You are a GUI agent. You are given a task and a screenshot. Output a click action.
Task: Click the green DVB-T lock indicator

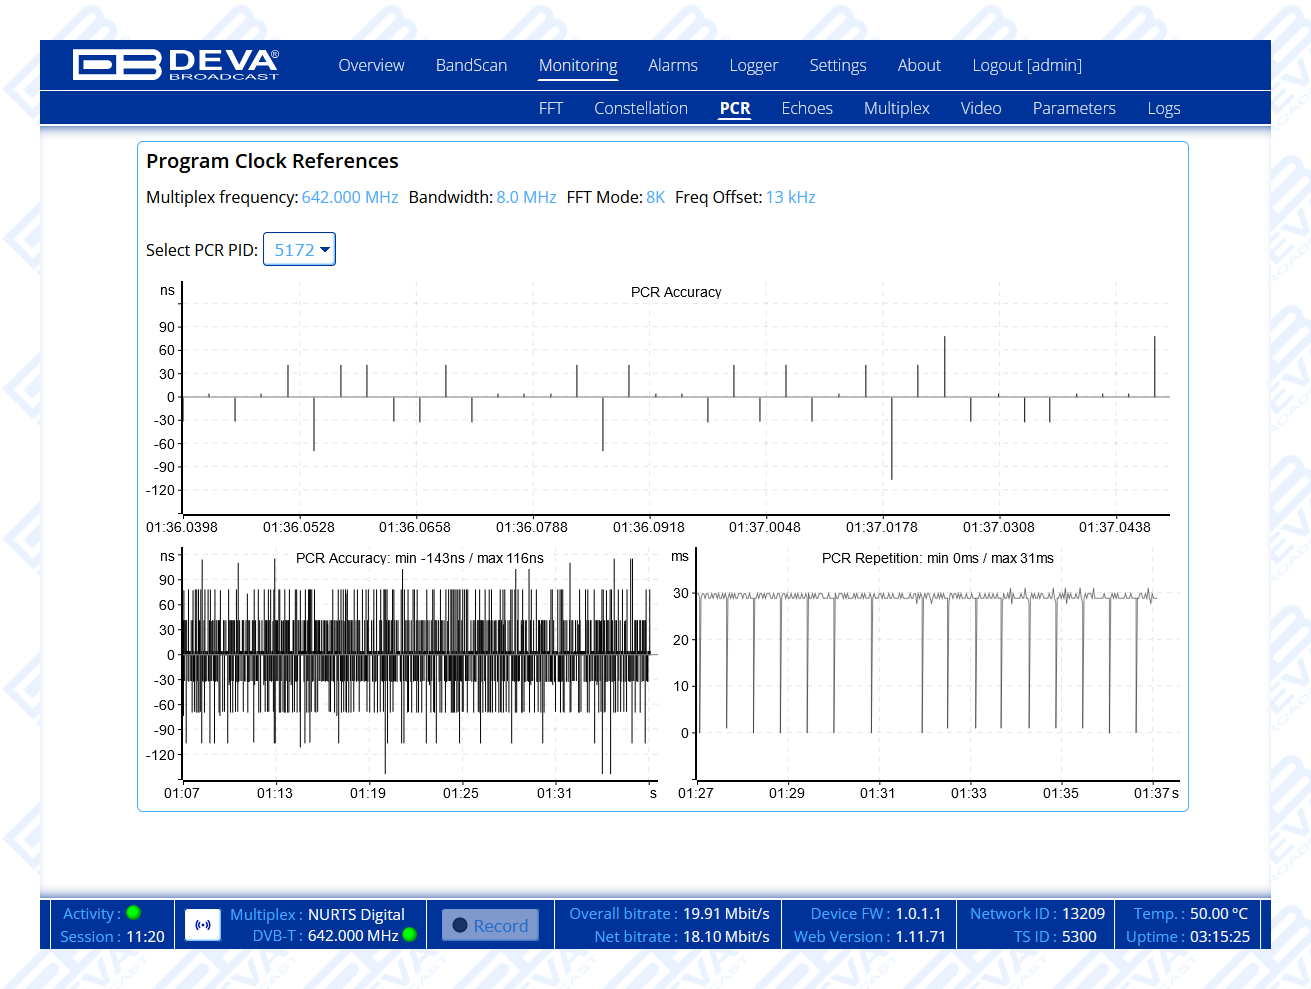tap(409, 935)
